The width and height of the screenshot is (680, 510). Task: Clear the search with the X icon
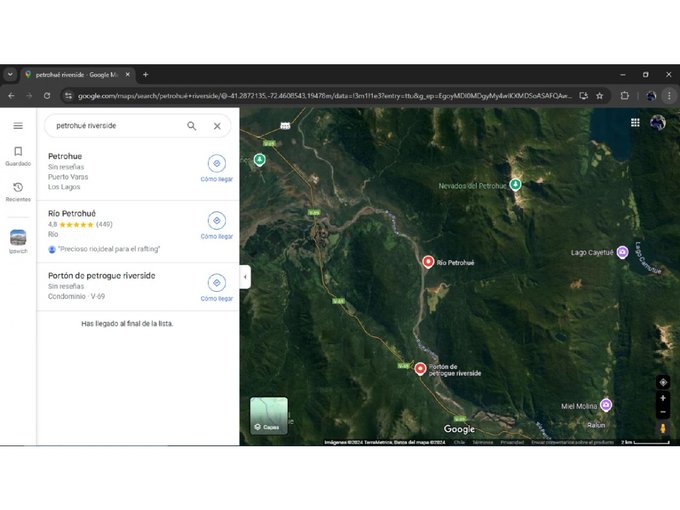tap(217, 126)
